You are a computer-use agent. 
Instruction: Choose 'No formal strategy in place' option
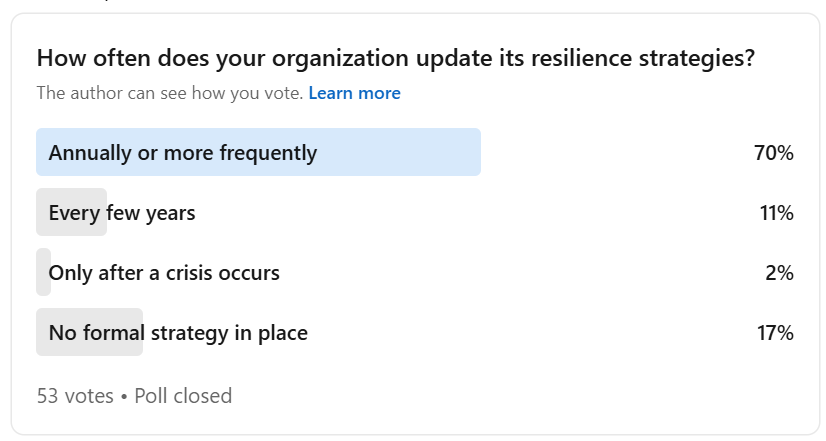[178, 332]
